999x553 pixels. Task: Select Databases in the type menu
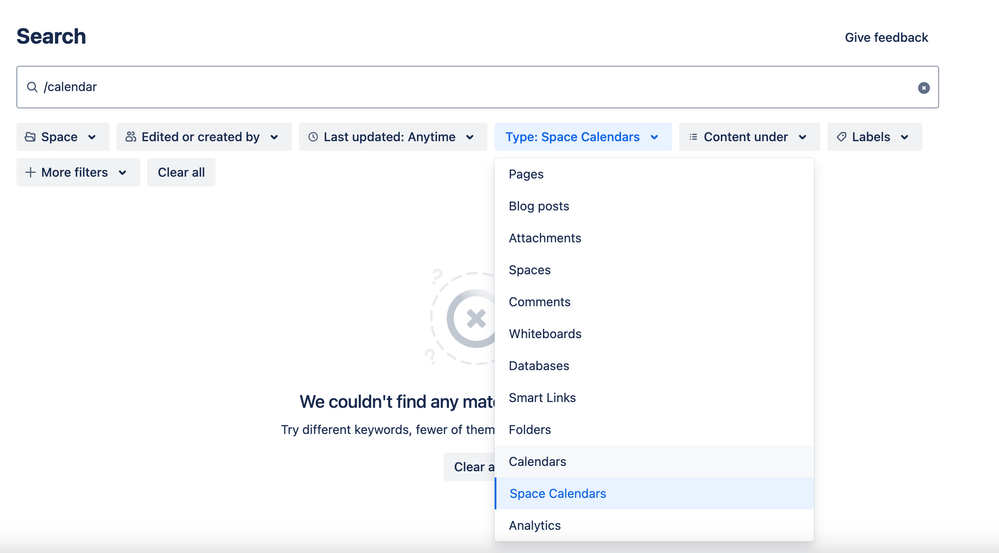[x=654, y=366]
